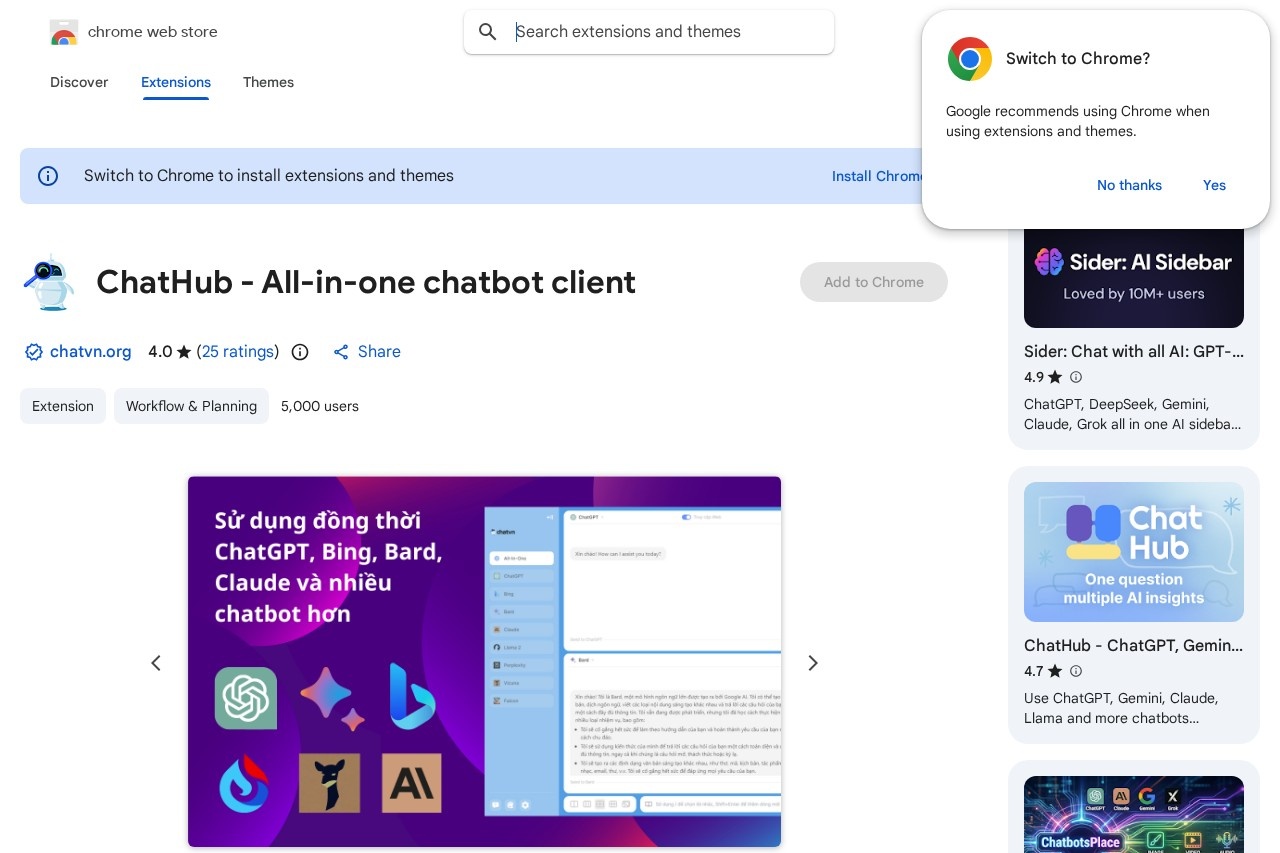Click the Share icon
Image resolution: width=1280 pixels, height=853 pixels.
pos(341,352)
